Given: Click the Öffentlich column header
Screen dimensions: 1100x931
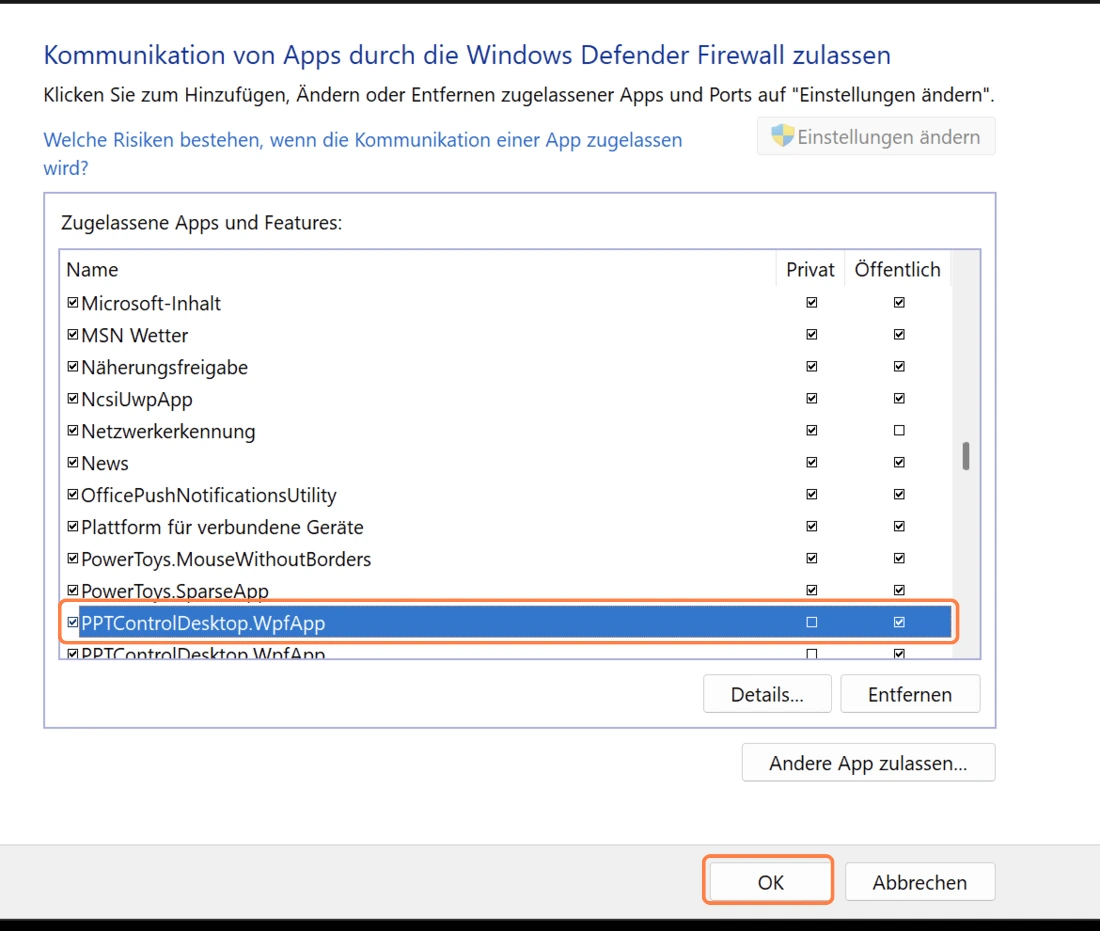Looking at the screenshot, I should tap(897, 269).
